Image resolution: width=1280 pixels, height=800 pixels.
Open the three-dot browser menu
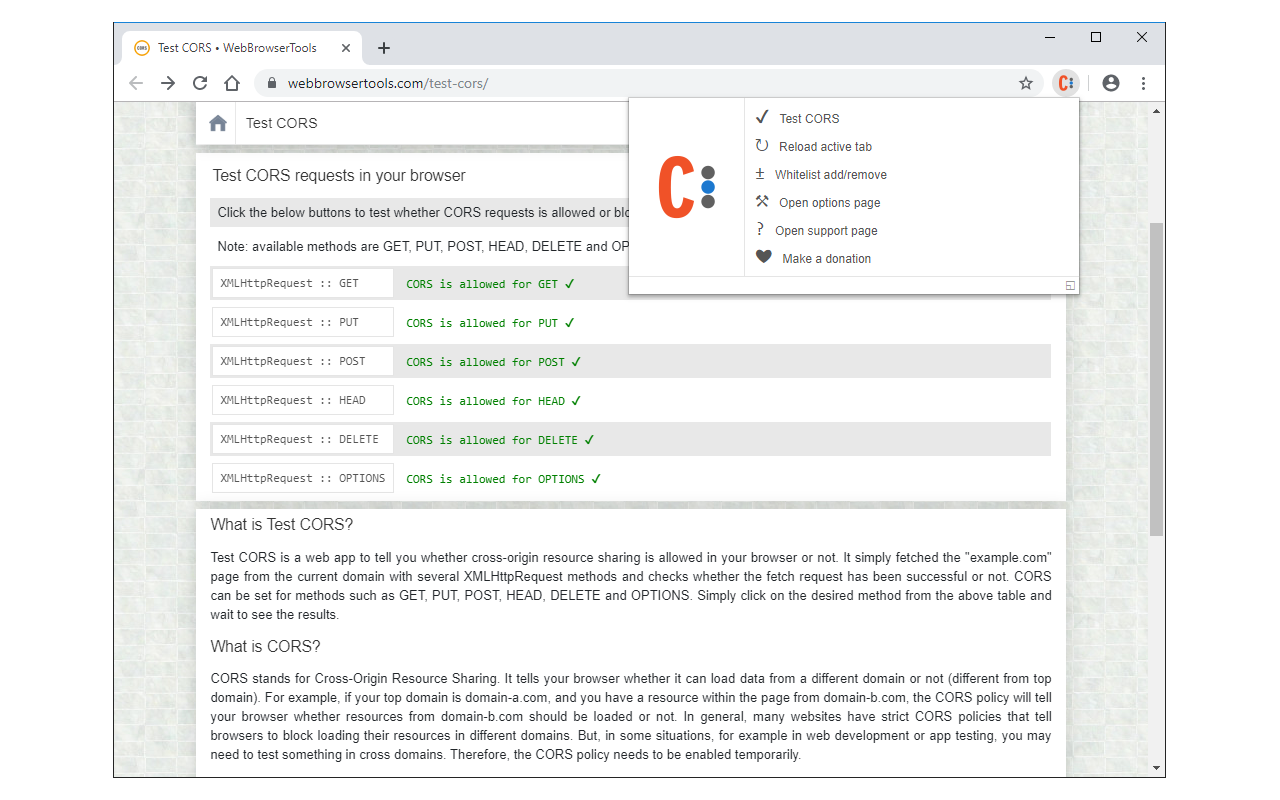click(x=1143, y=83)
